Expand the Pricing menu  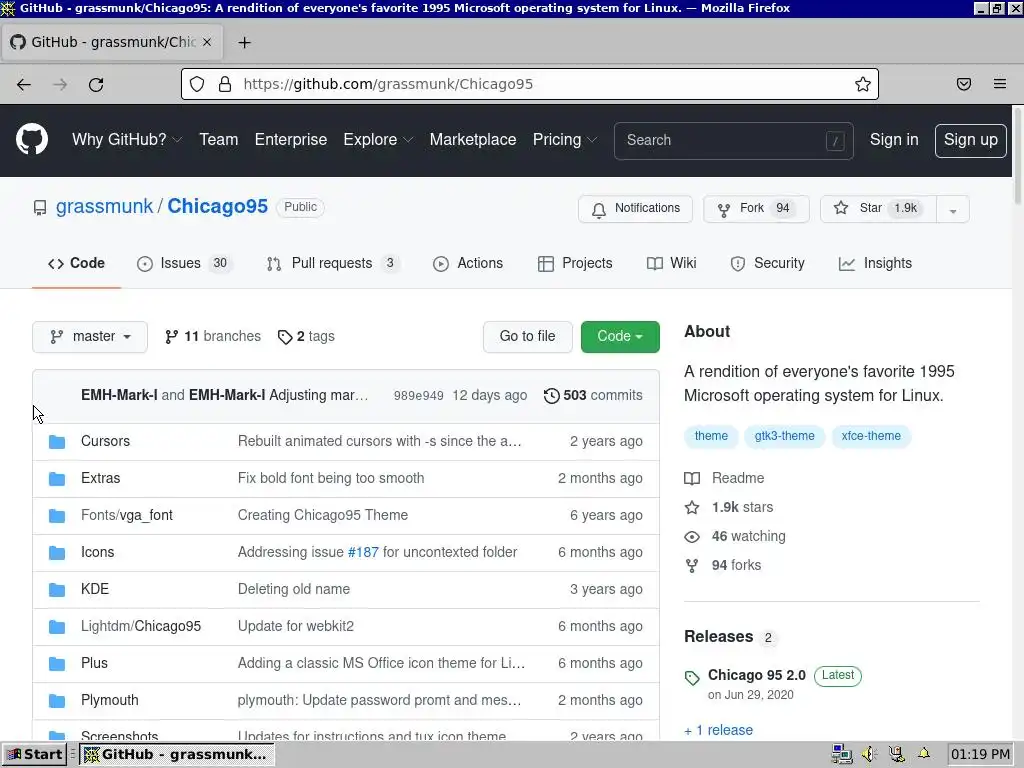pyautogui.click(x=565, y=140)
